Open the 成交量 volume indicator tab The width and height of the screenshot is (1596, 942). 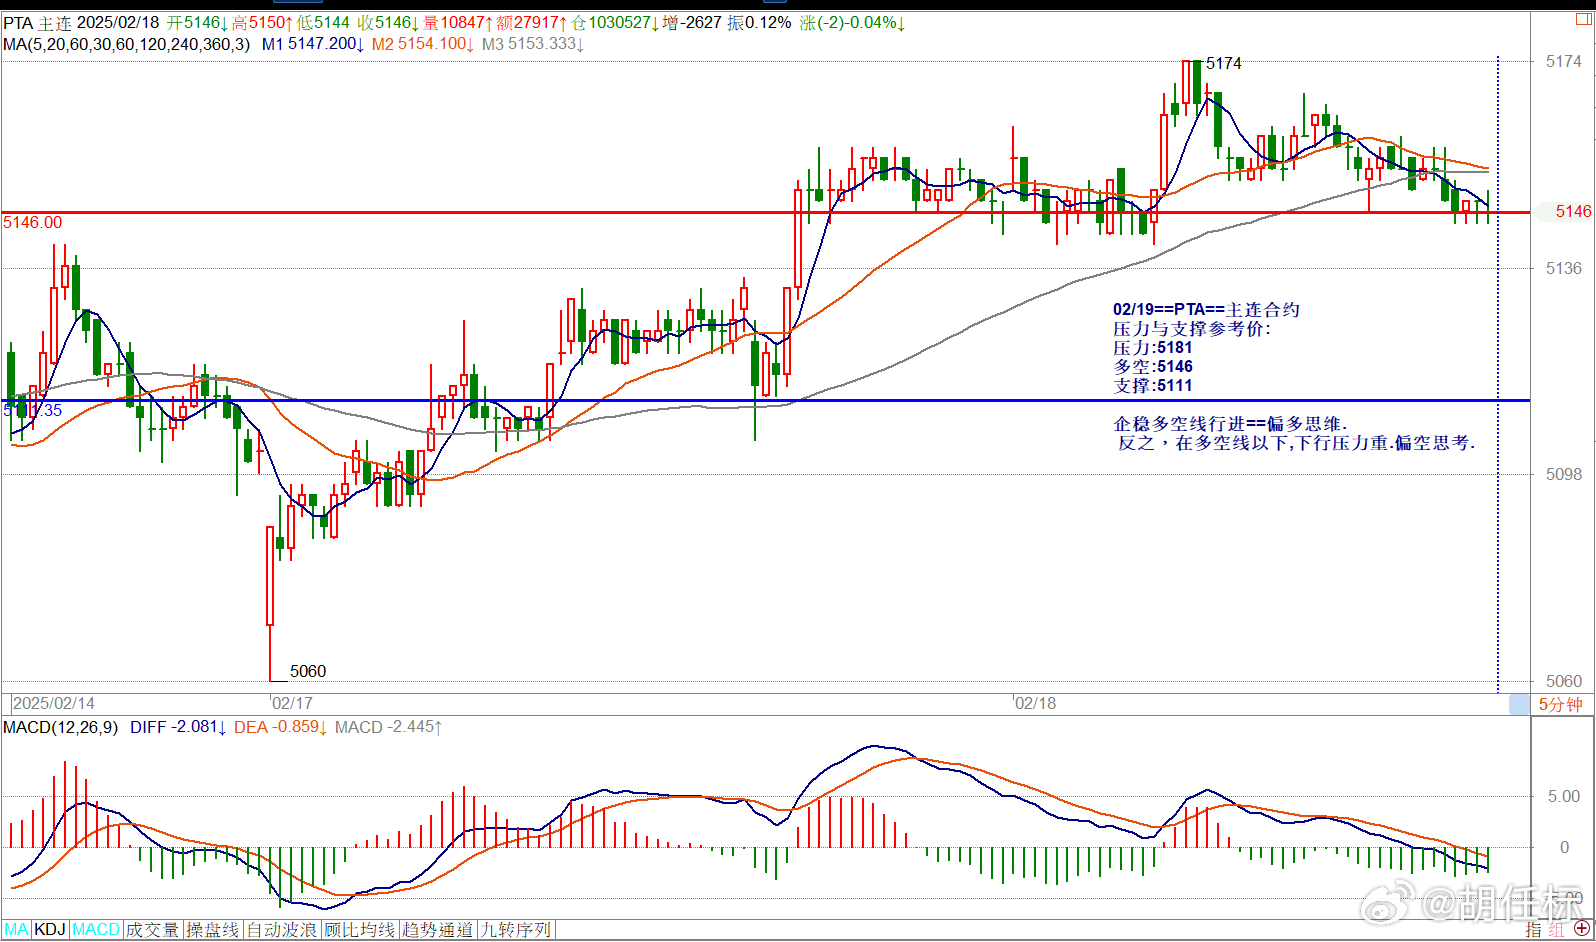[x=152, y=930]
